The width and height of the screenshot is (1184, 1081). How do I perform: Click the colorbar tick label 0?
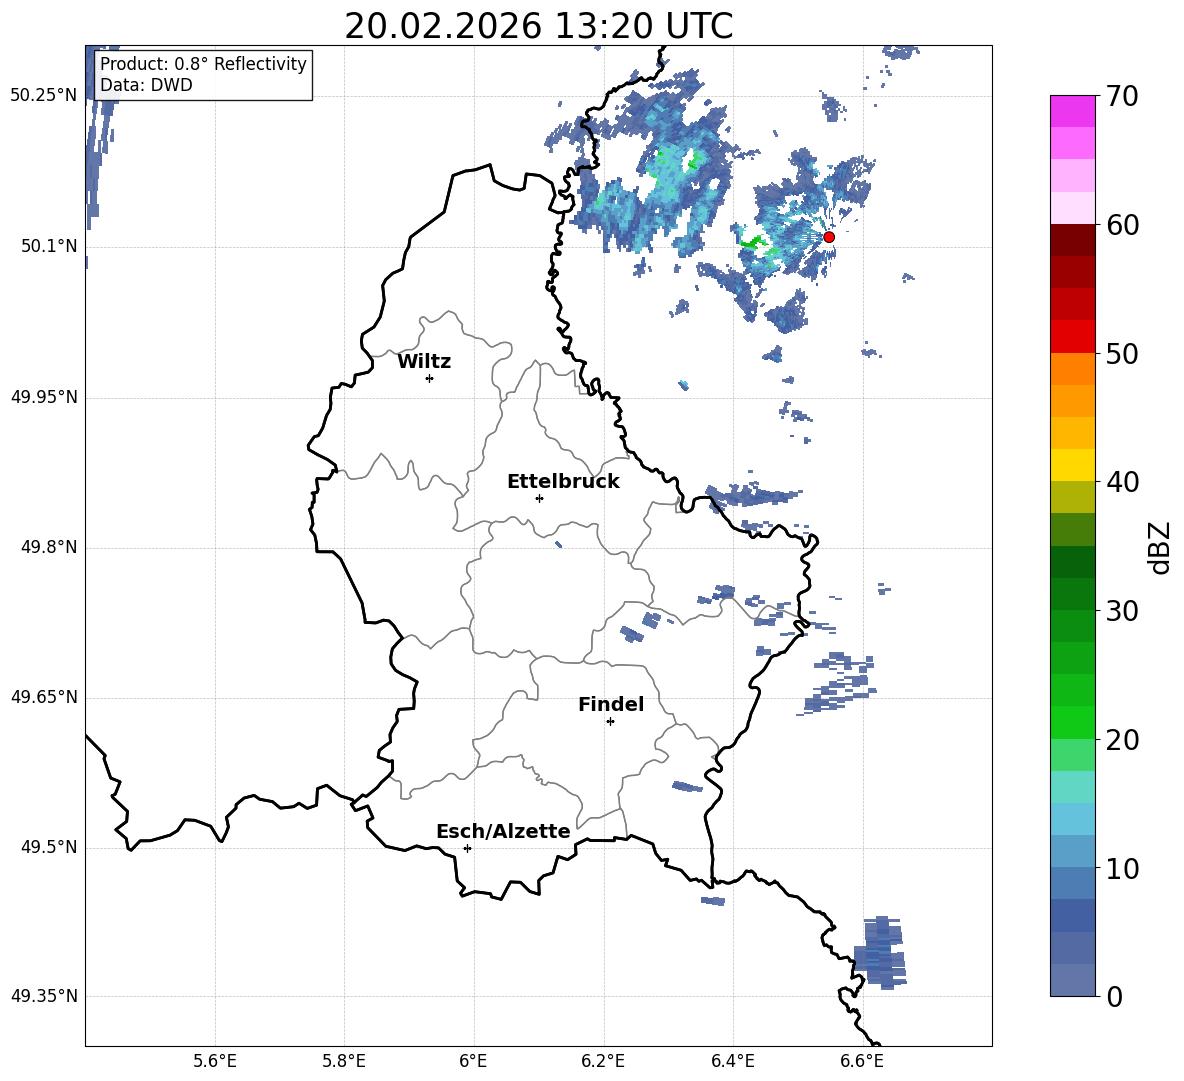click(1114, 997)
